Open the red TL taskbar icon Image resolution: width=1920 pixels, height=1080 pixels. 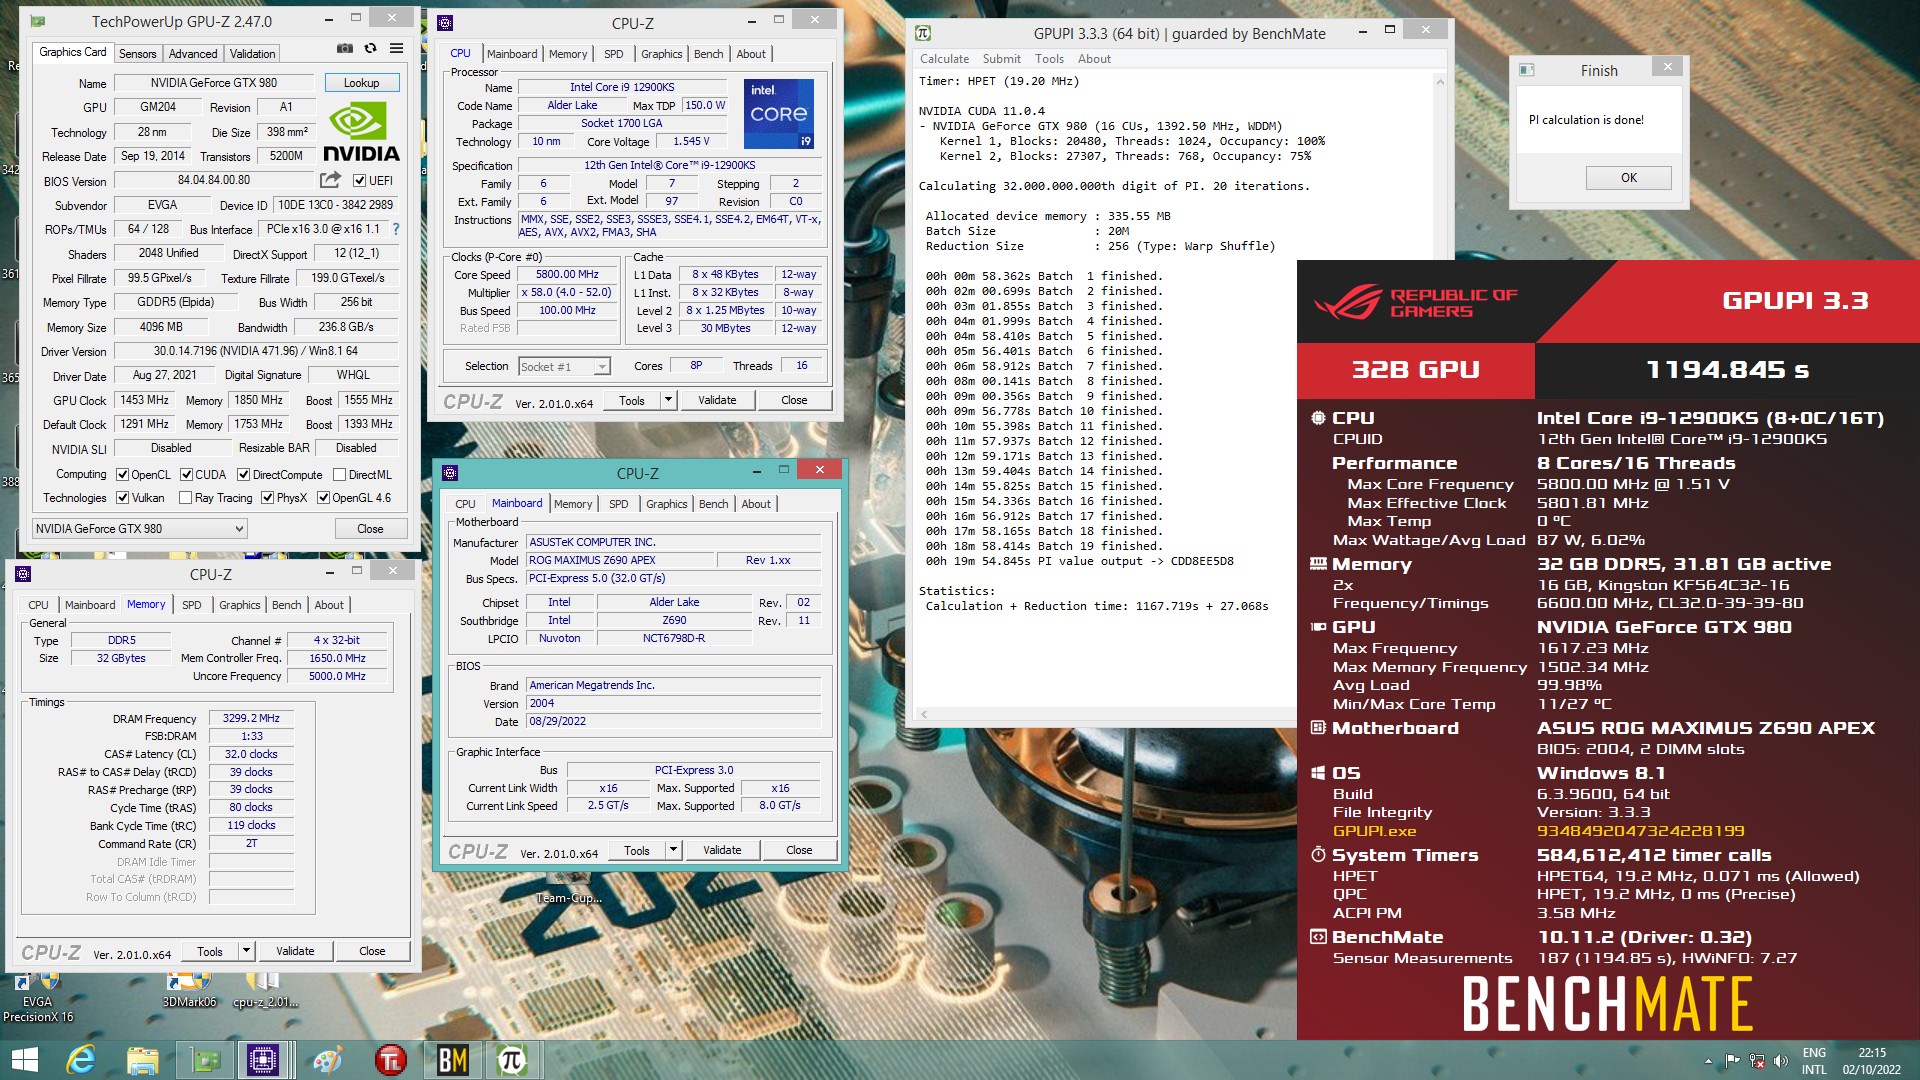pos(390,1060)
